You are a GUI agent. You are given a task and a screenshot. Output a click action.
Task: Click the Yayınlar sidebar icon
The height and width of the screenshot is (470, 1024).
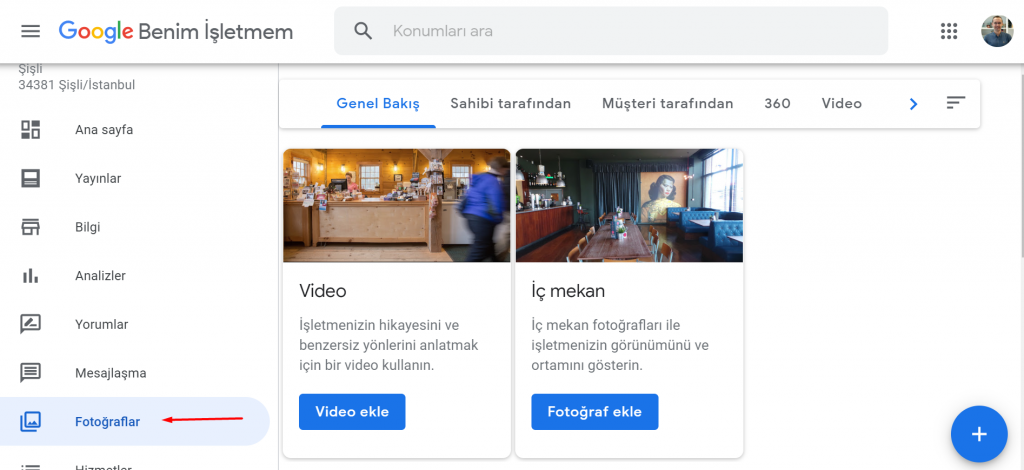[31, 178]
